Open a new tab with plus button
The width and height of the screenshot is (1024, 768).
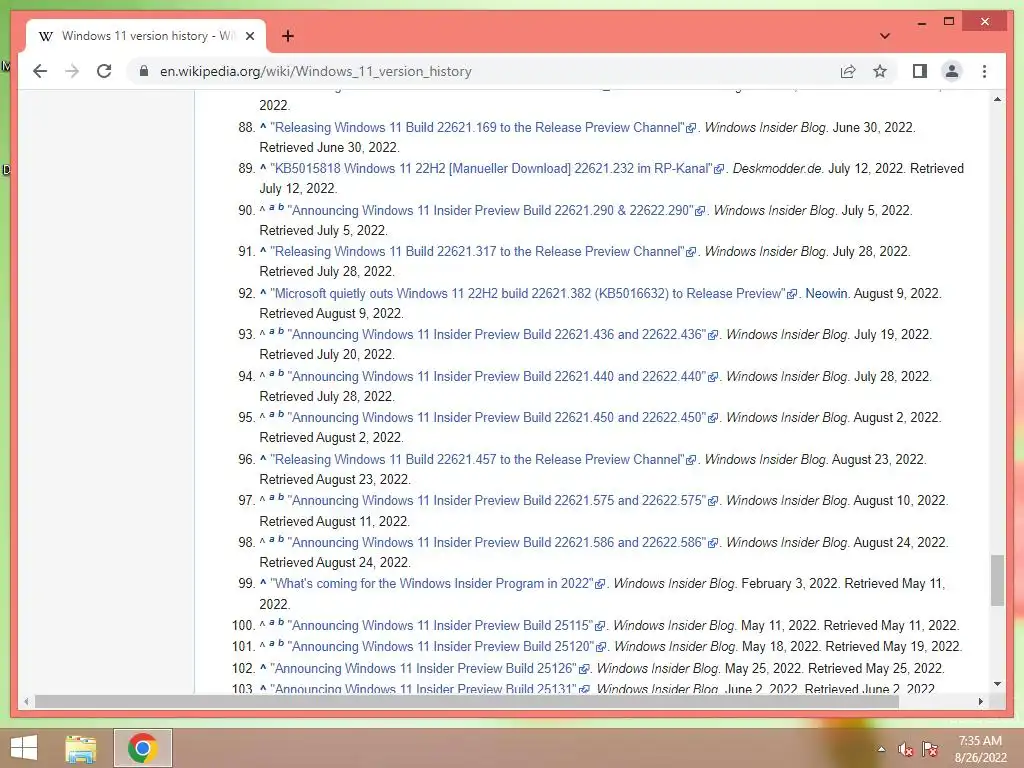tap(287, 36)
